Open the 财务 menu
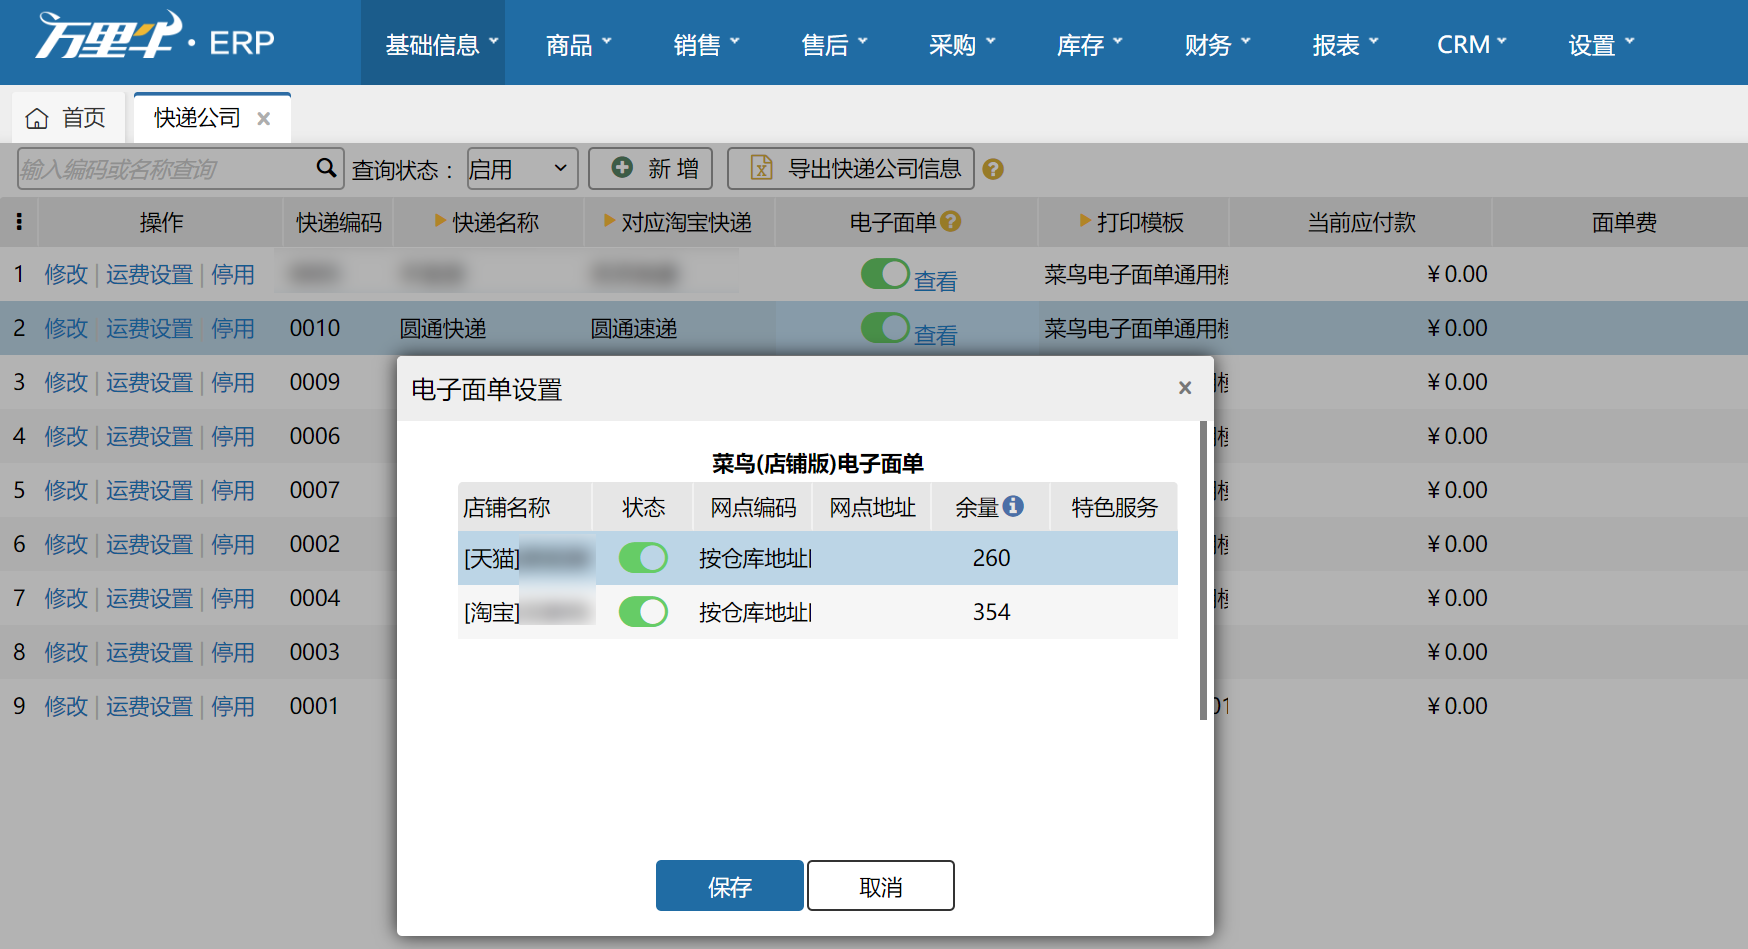The image size is (1748, 949). (1218, 44)
